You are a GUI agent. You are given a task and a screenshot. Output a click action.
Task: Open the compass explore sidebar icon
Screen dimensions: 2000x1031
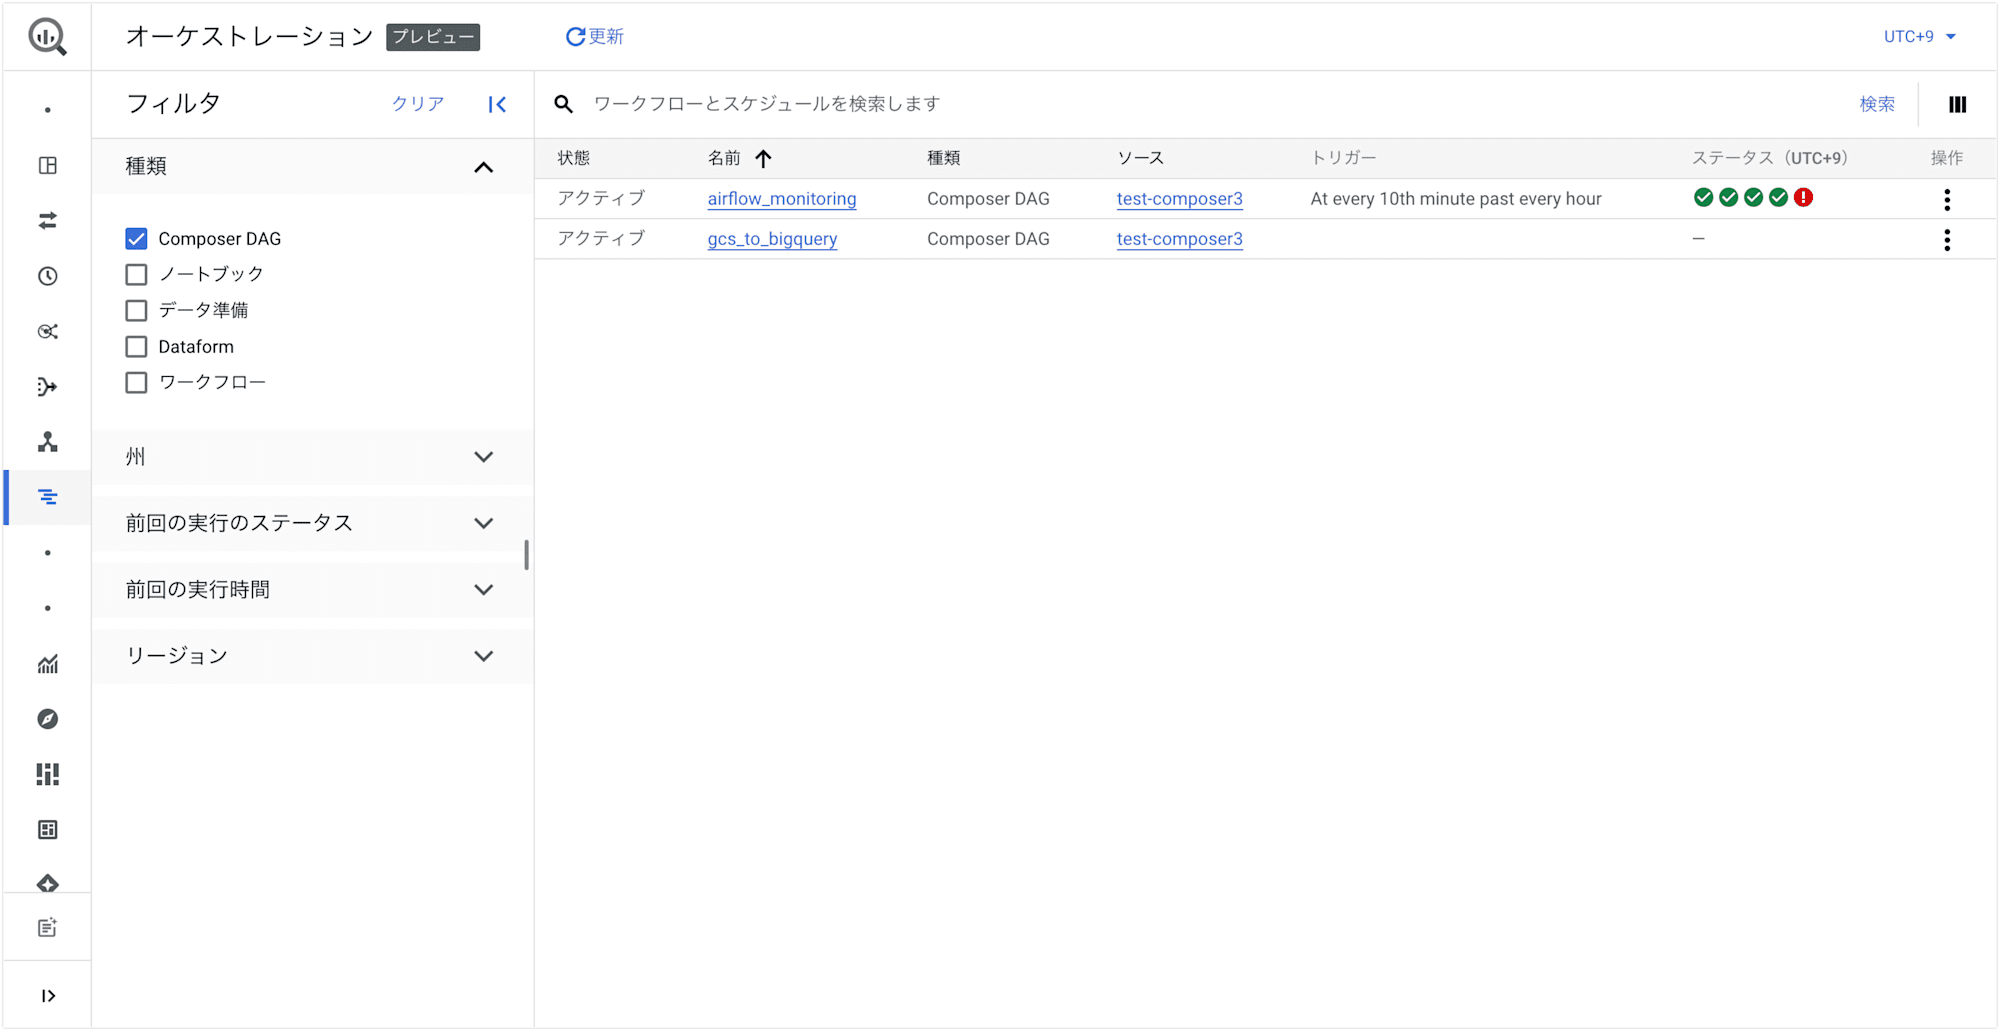[x=47, y=719]
